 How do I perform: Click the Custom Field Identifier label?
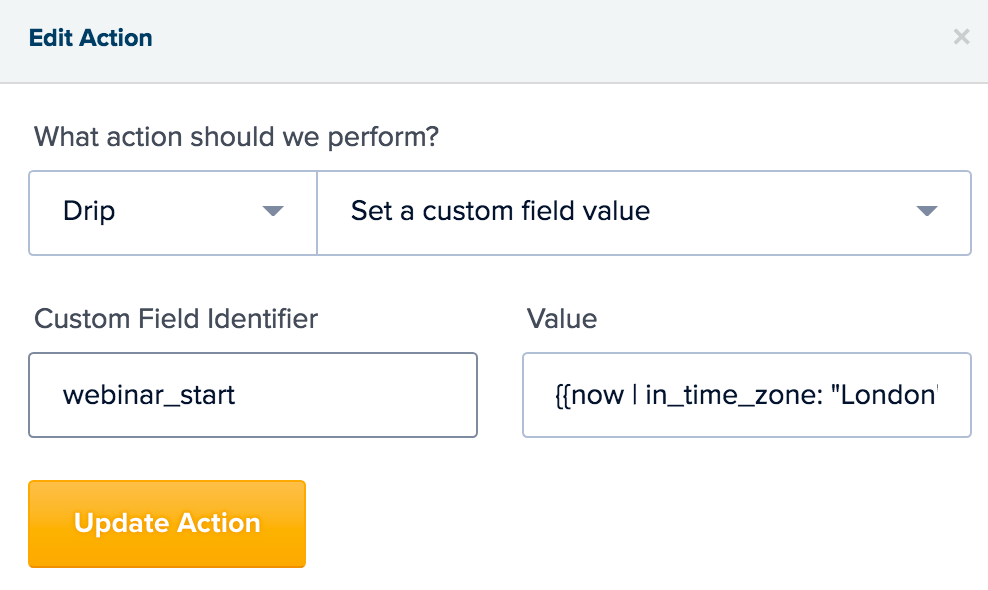(176, 318)
